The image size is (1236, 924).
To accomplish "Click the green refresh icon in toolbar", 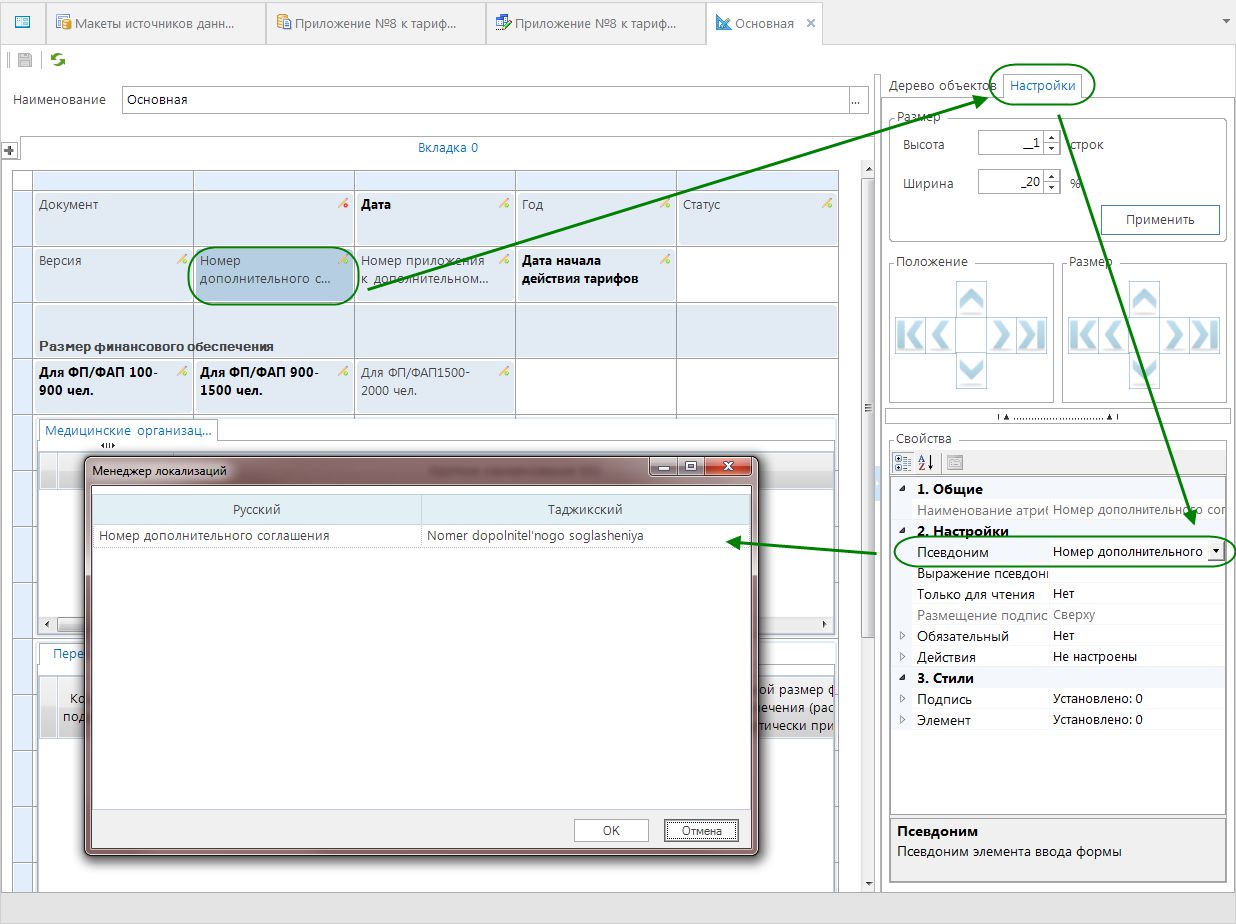I will tap(58, 60).
